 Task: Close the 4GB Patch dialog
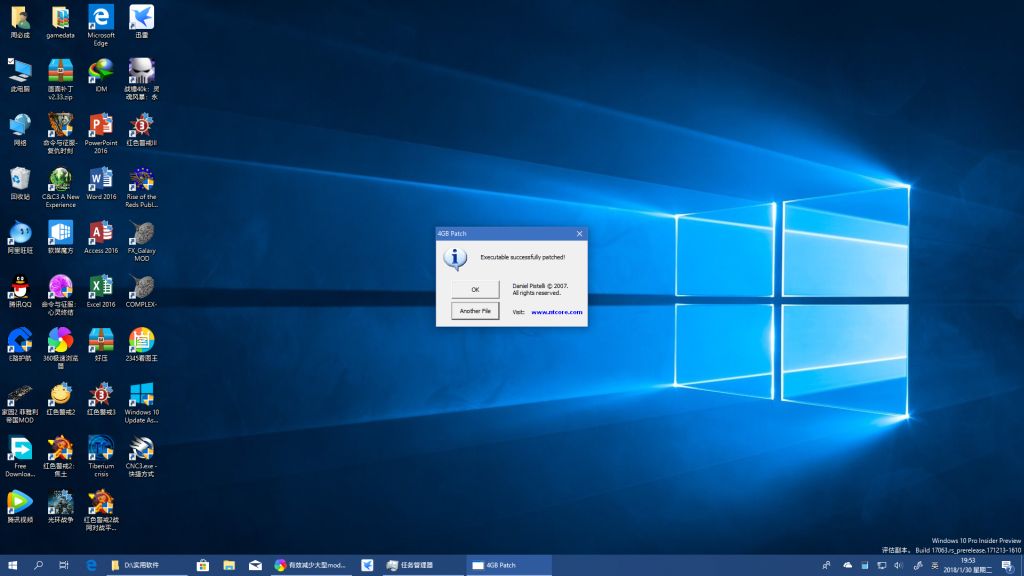tap(579, 233)
